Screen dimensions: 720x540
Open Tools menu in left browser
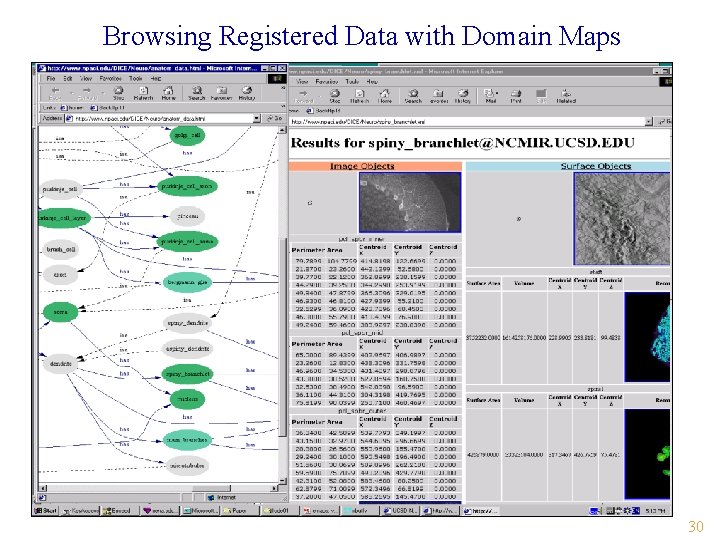(135, 79)
